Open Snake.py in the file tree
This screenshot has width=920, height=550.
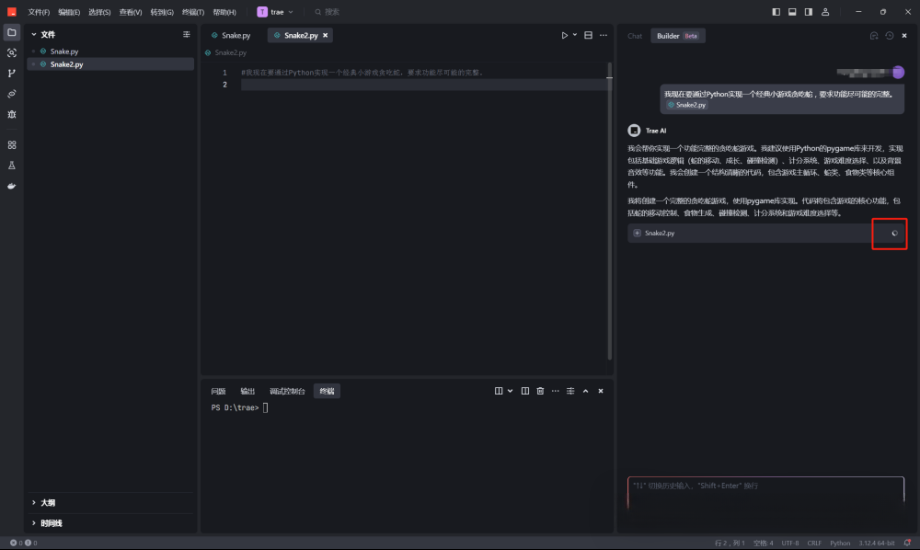(64, 51)
